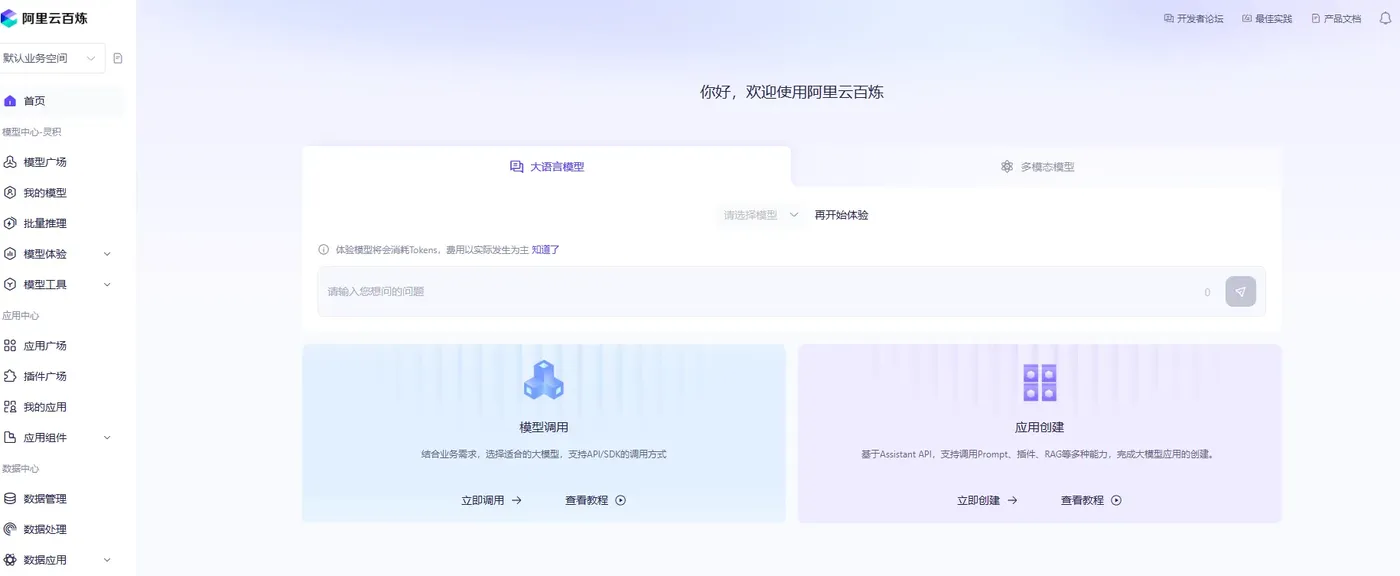Click the 应用创建 card title

pos(1040,427)
